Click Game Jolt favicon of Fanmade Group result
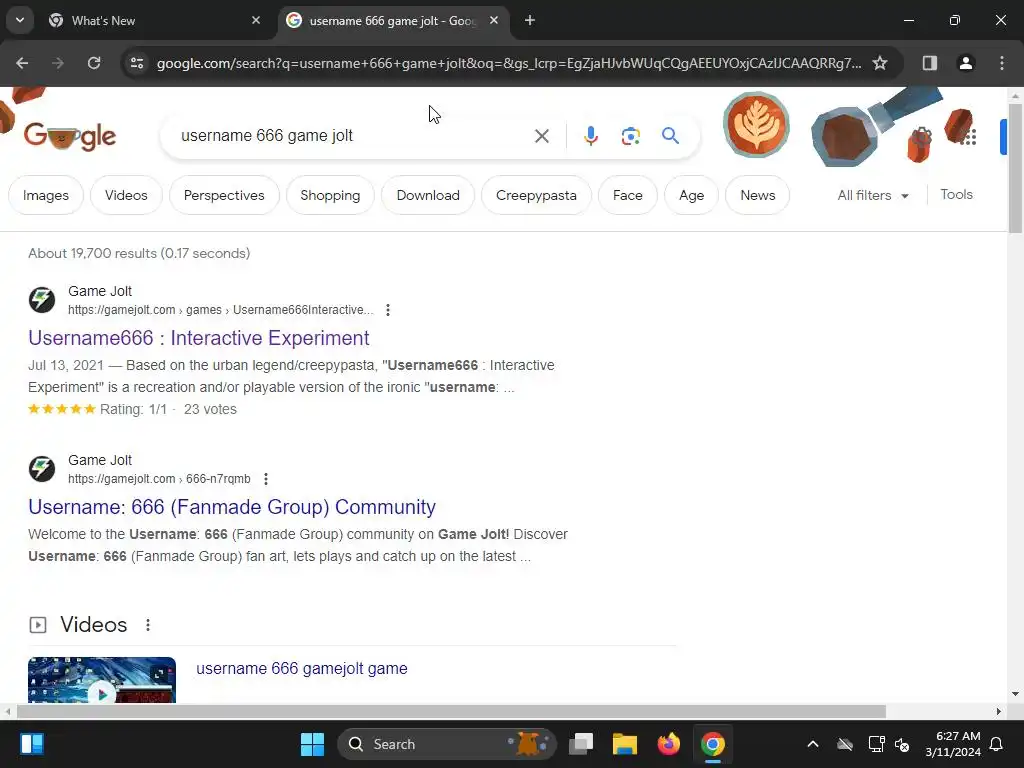The height and width of the screenshot is (768, 1024). [42, 469]
